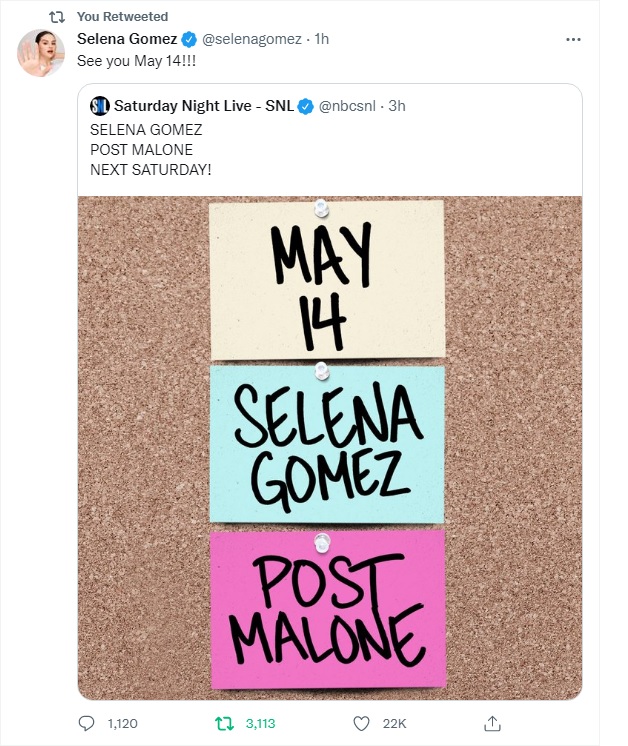Screen dimensions: 628x746
Task: Click the Selena Gomez display name
Action: click(x=125, y=39)
